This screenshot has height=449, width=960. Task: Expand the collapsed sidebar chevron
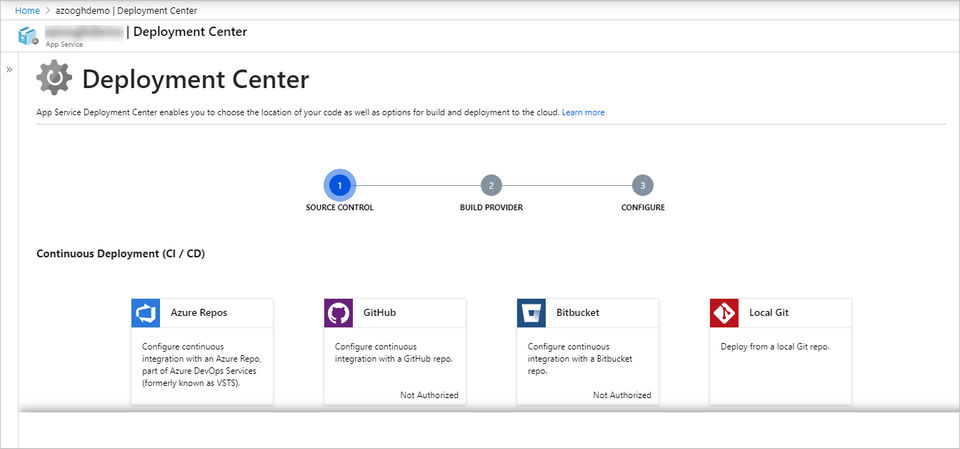[9, 70]
